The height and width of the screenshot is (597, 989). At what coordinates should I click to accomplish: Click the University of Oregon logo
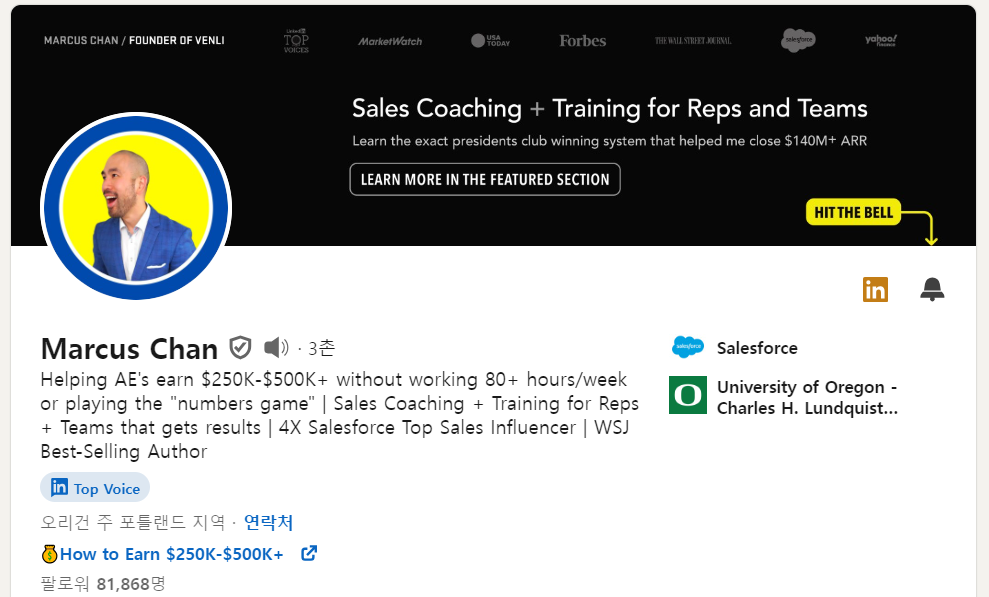click(x=688, y=395)
